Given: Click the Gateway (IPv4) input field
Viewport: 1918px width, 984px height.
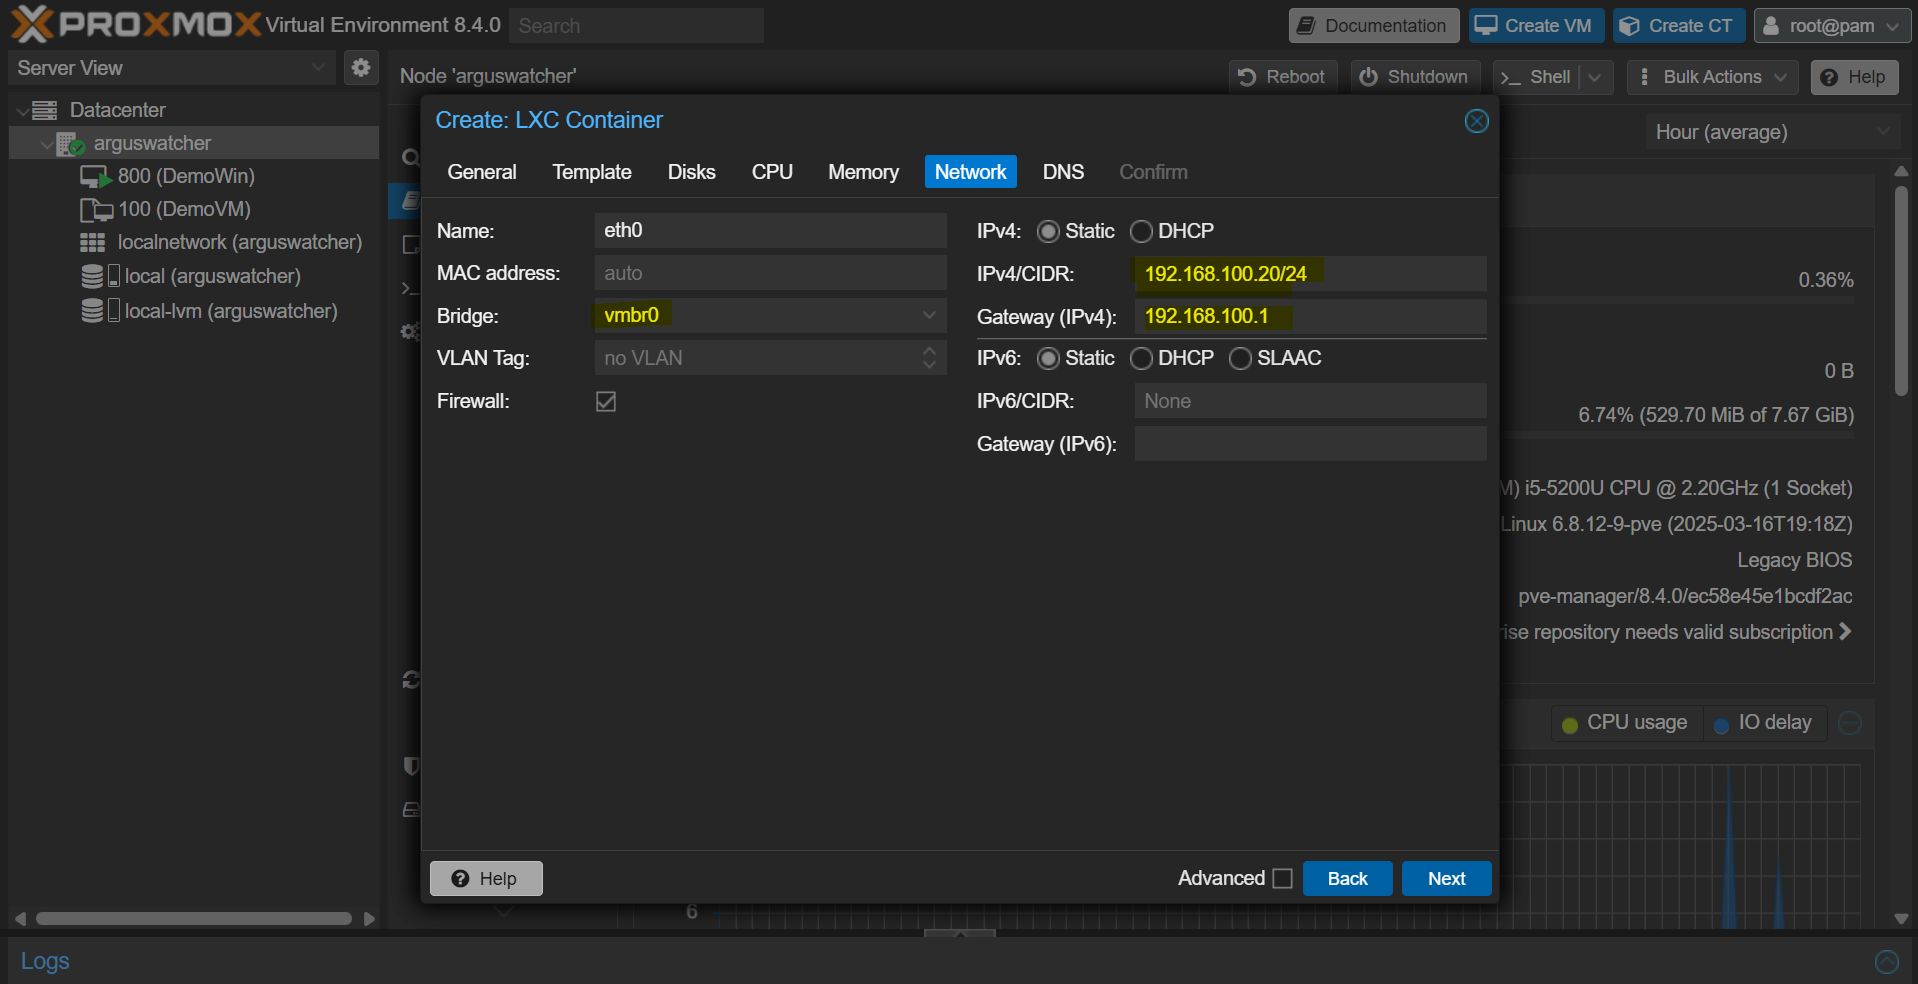Looking at the screenshot, I should pos(1310,317).
